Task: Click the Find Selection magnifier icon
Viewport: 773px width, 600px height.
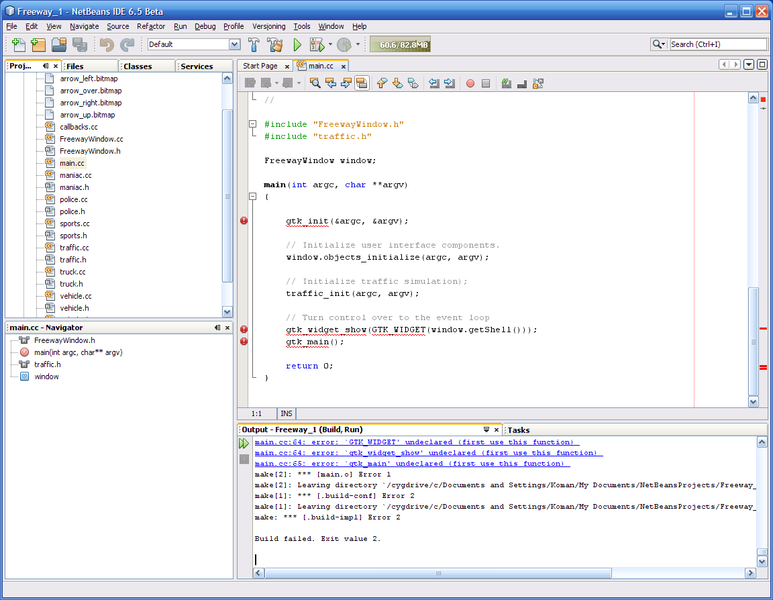Action: 315,83
